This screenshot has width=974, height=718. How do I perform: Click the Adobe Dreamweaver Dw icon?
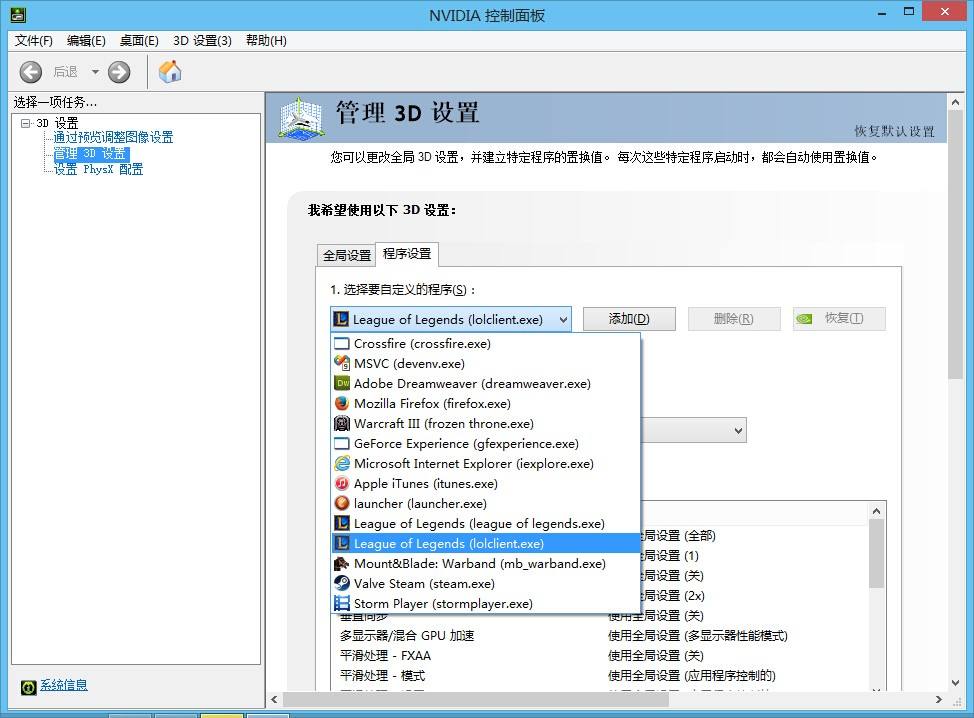tap(342, 383)
